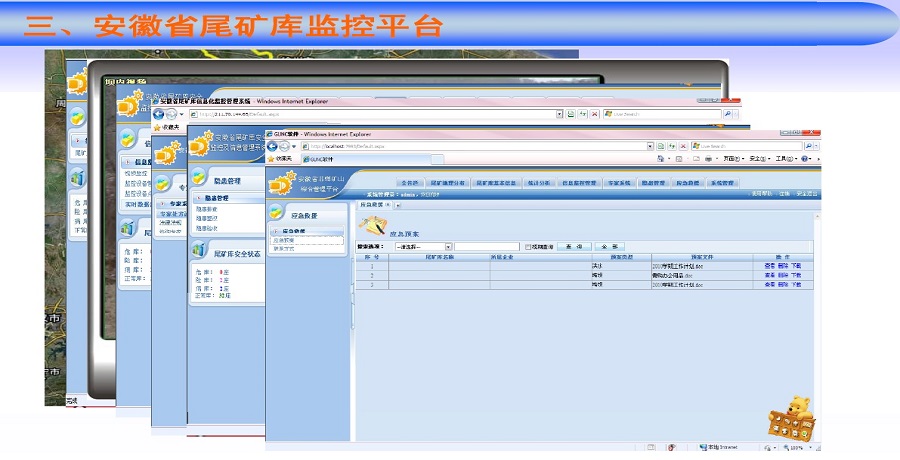Click the search text field next to the dropdown

[x=487, y=246]
